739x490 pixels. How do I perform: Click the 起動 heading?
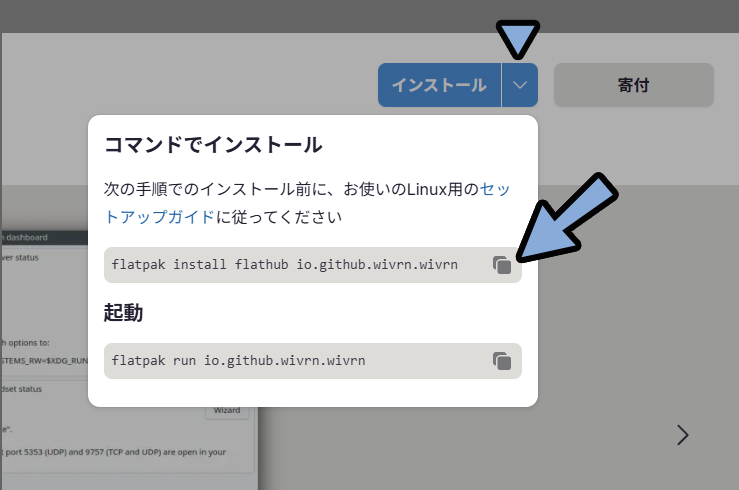click(x=123, y=312)
